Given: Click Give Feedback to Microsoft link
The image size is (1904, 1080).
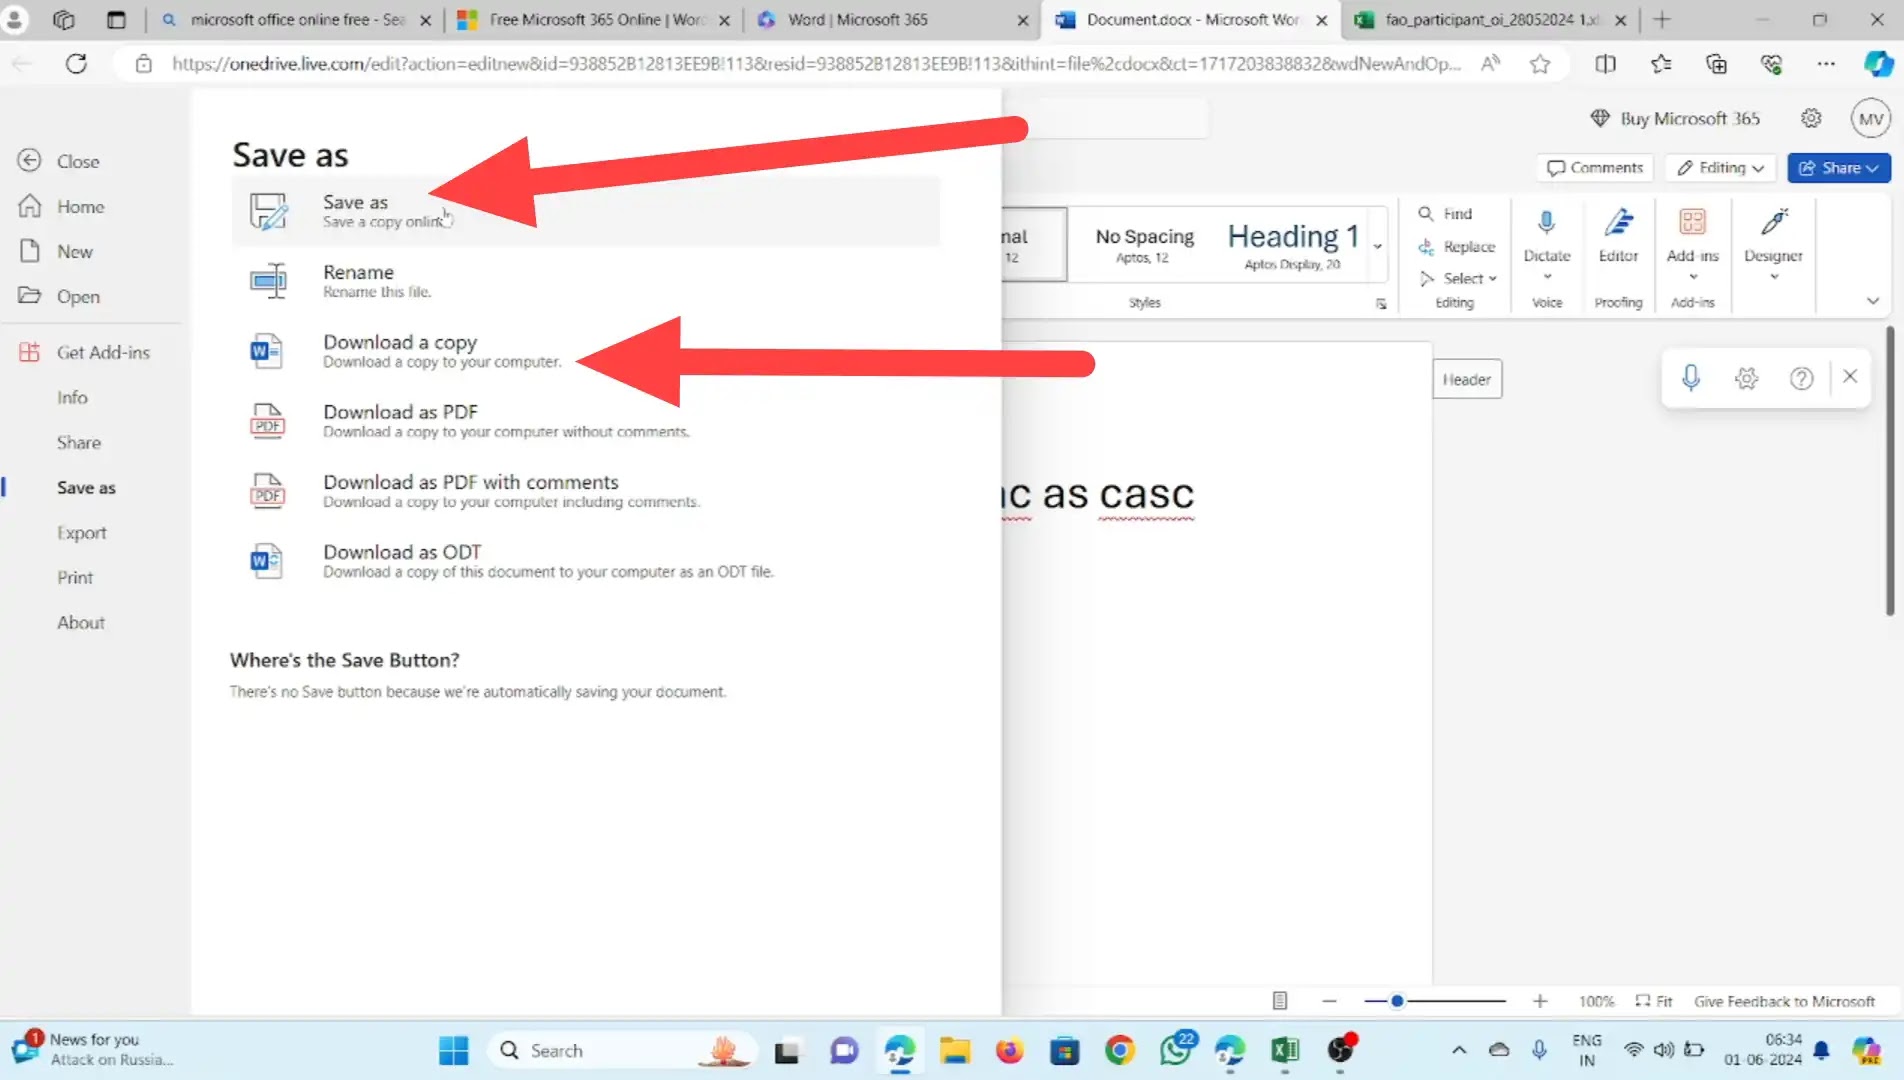Looking at the screenshot, I should [1784, 1001].
